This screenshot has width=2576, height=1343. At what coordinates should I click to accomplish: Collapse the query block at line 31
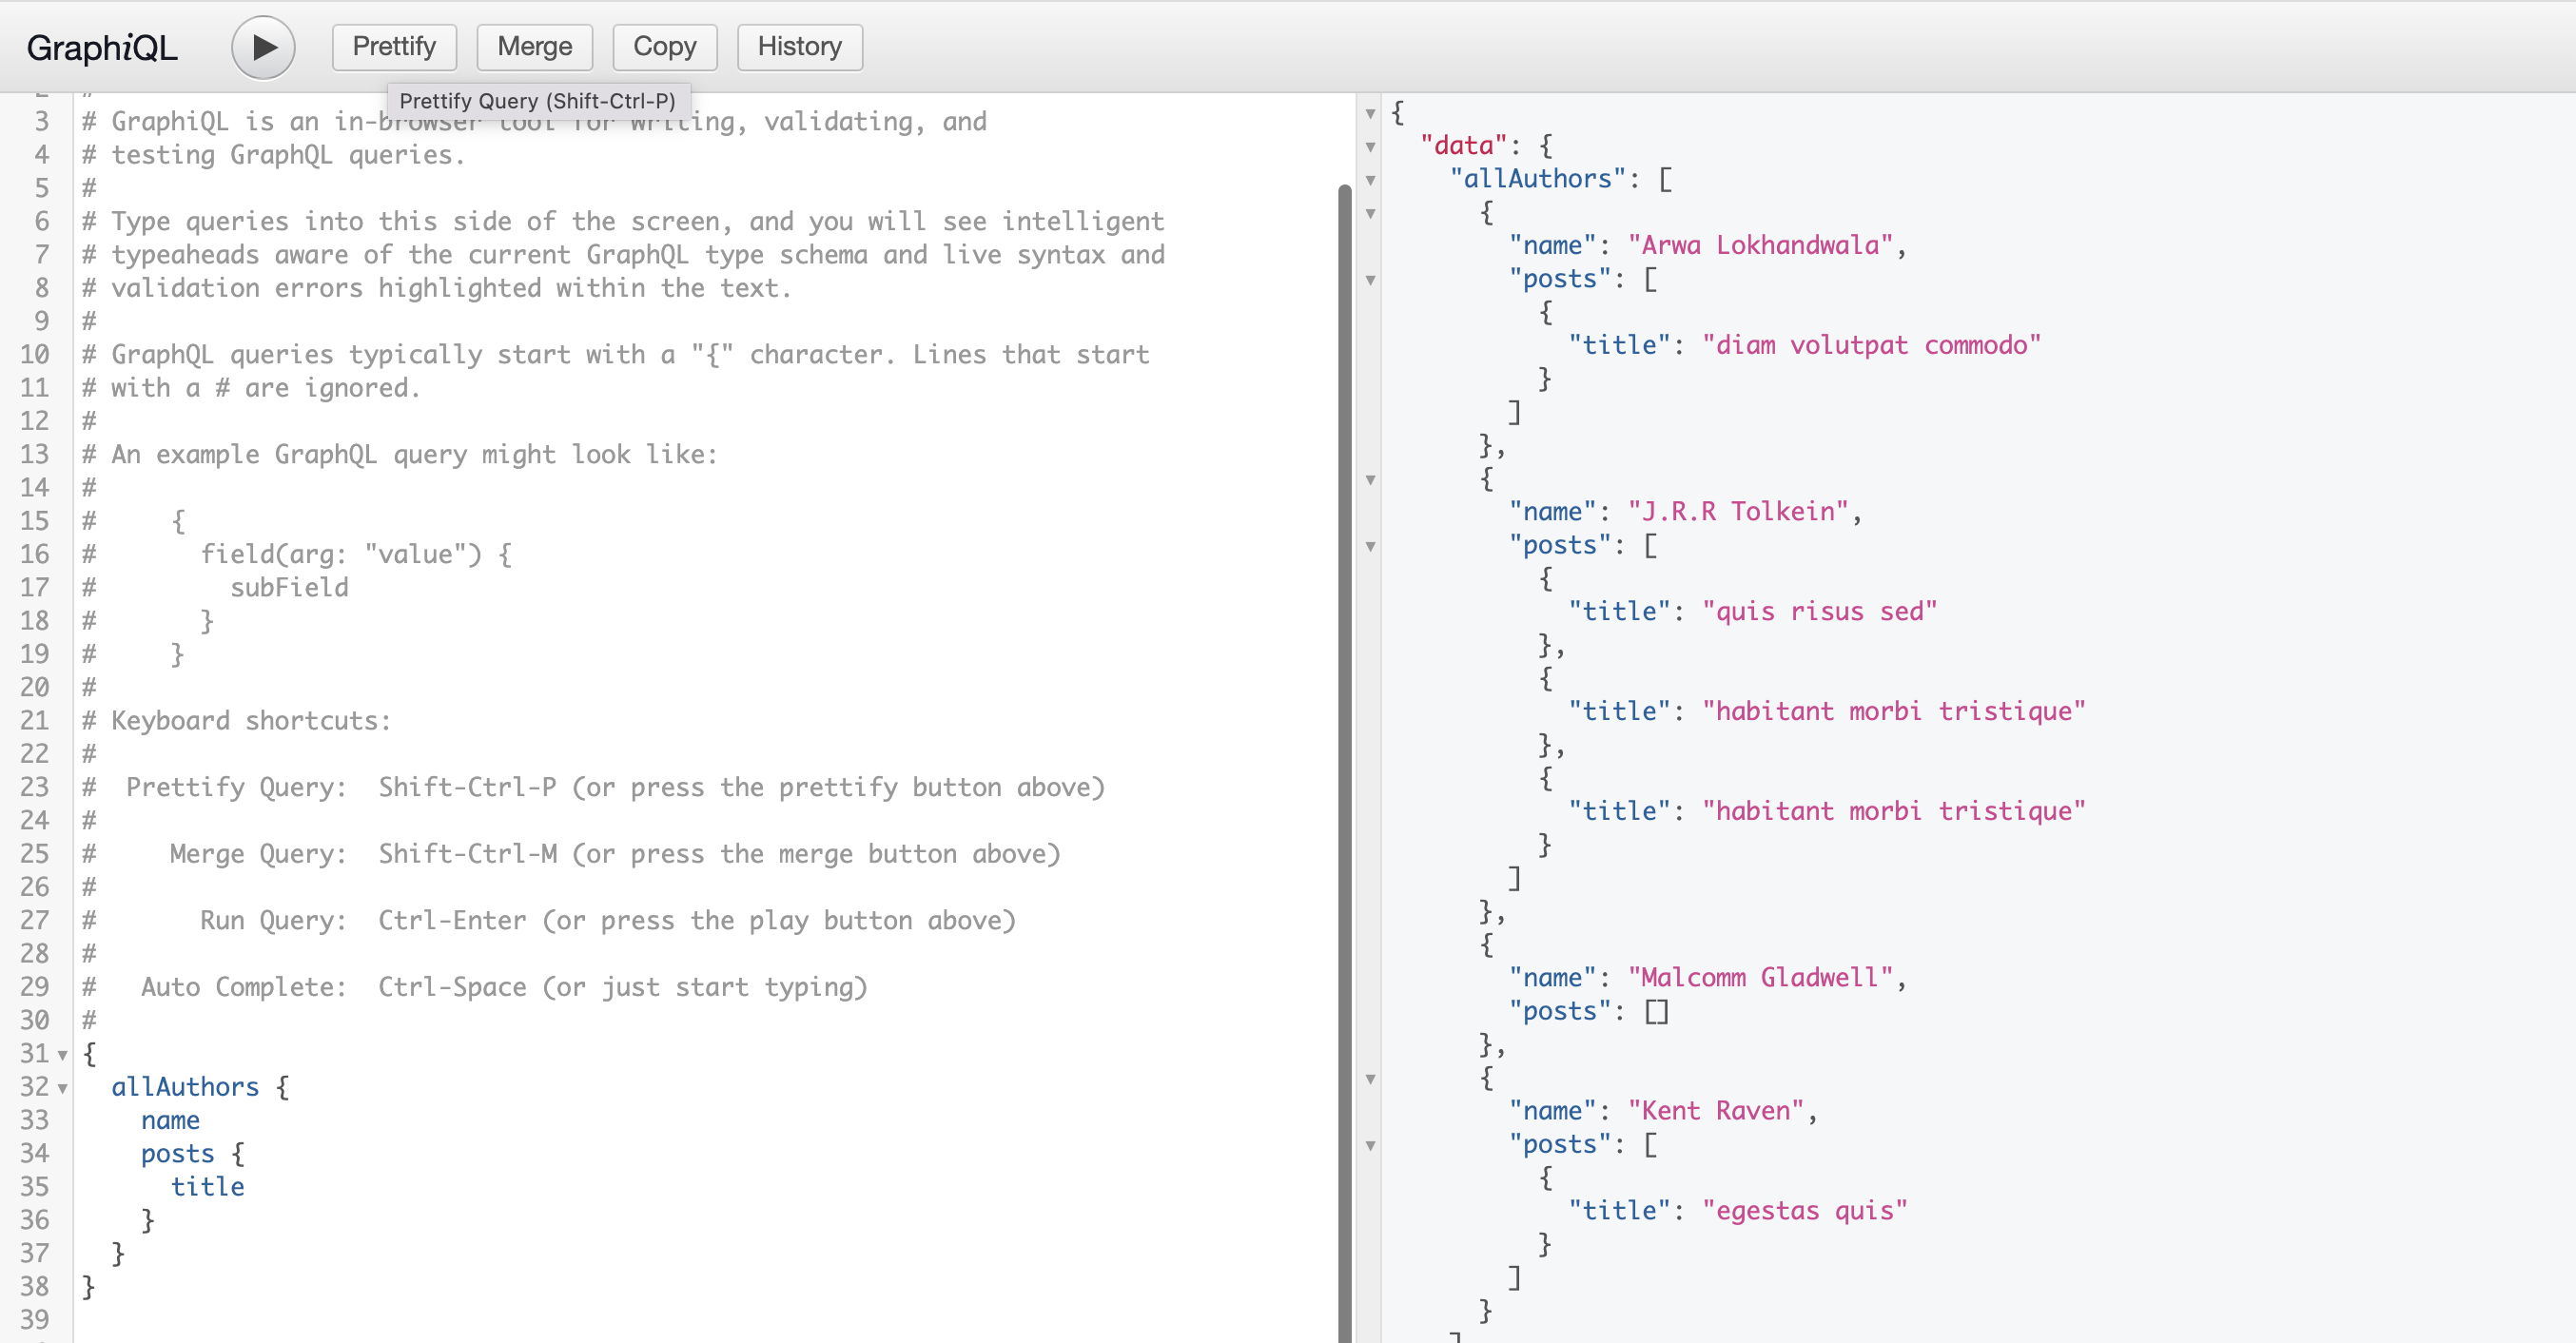63,1055
